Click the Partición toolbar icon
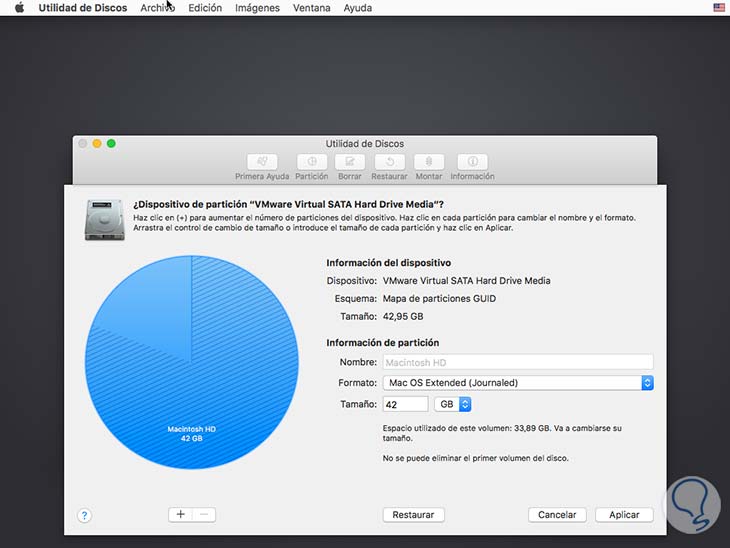This screenshot has height=548, width=730. point(311,162)
